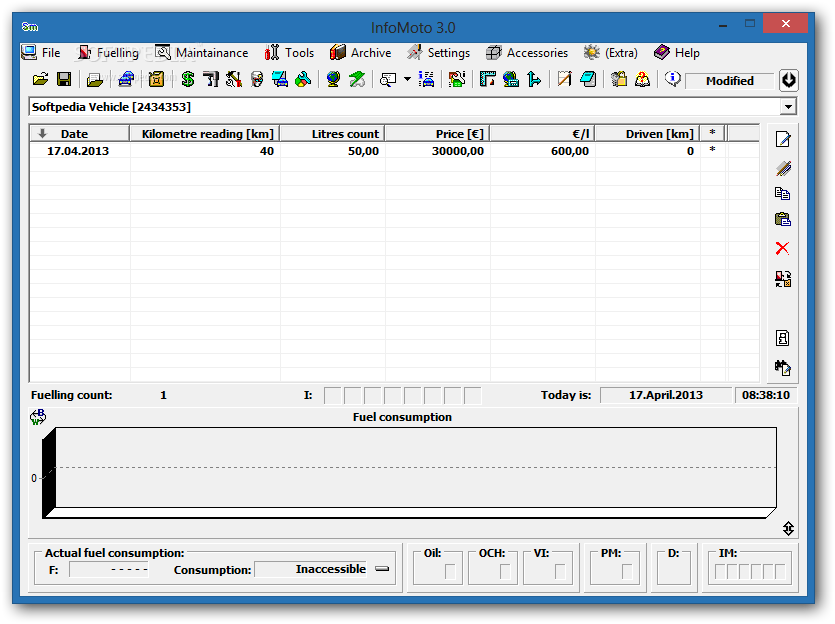This screenshot has width=835, height=624.
Task: Click the colored shapes toolbar icon
Action: (303, 80)
